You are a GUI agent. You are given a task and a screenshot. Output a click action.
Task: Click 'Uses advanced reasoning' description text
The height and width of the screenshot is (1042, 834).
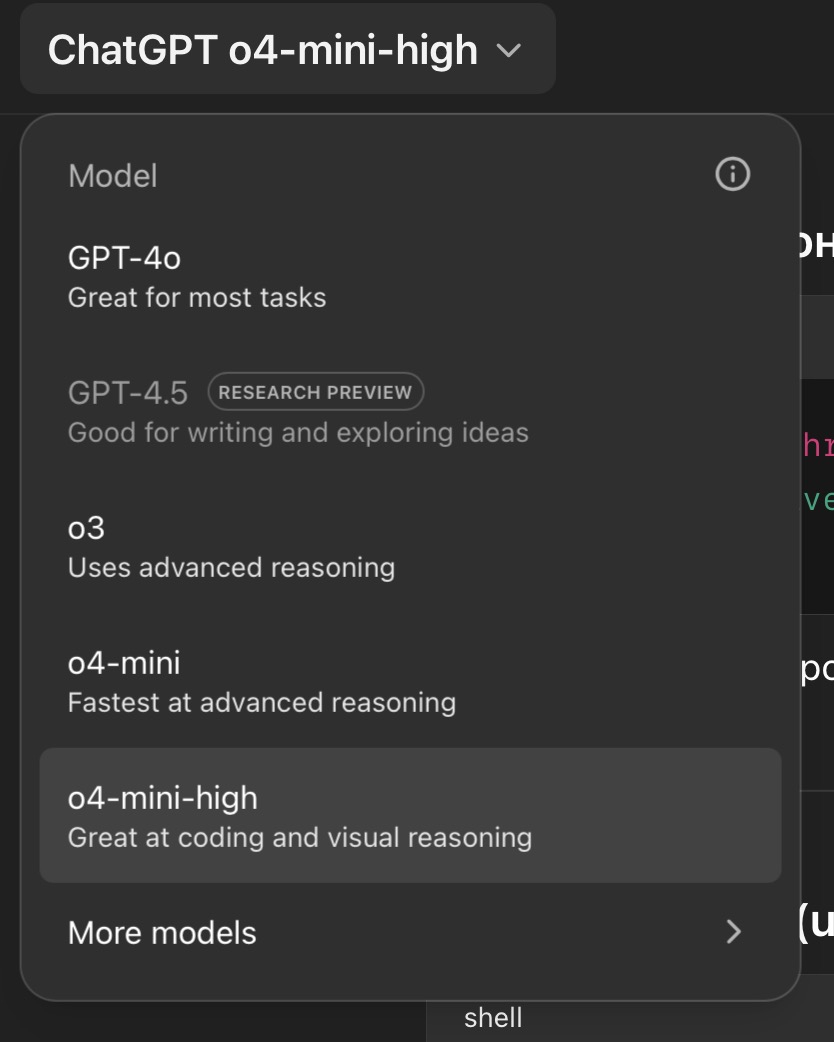(231, 568)
